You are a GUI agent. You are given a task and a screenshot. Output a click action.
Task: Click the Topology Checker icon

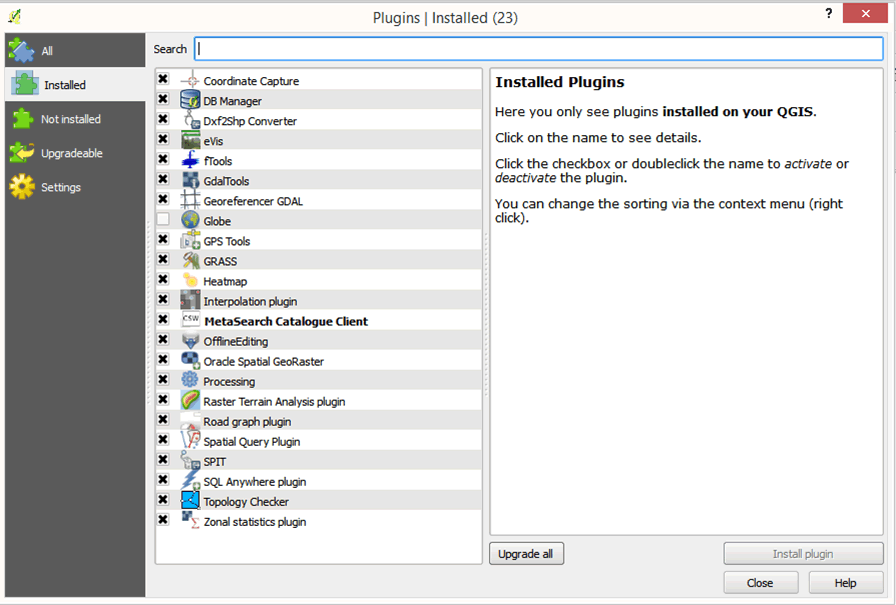(x=190, y=500)
